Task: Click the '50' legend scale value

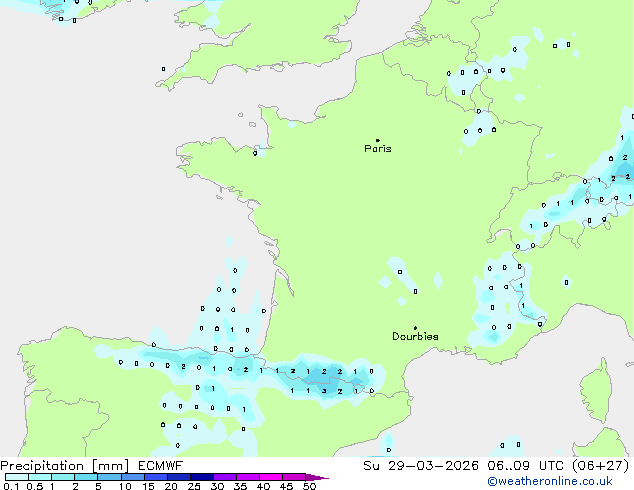Action: pos(310,486)
